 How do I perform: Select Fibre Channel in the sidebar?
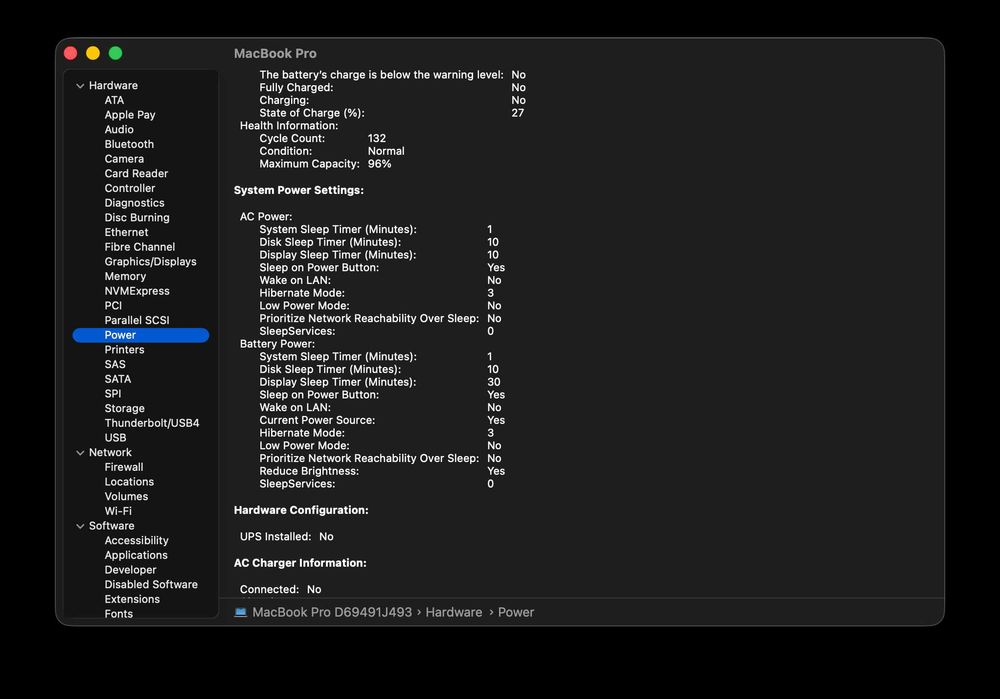[x=140, y=247]
